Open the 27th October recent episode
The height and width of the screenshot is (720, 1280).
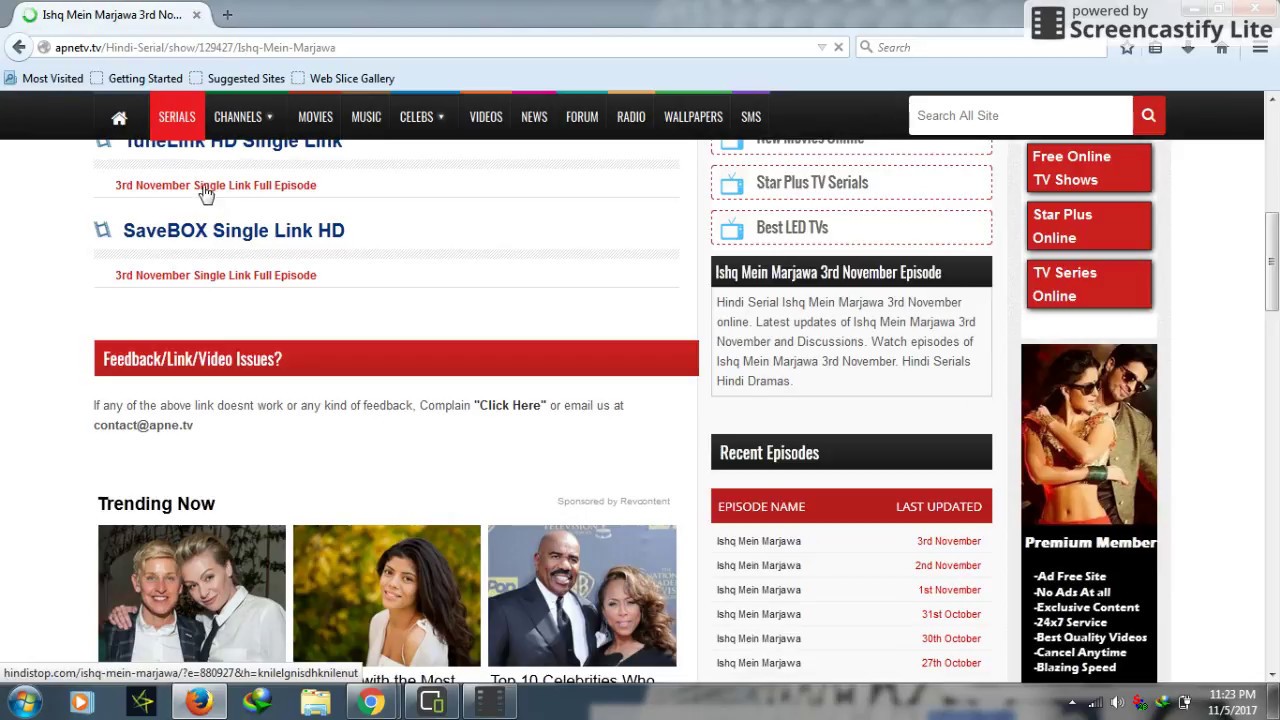[x=851, y=663]
